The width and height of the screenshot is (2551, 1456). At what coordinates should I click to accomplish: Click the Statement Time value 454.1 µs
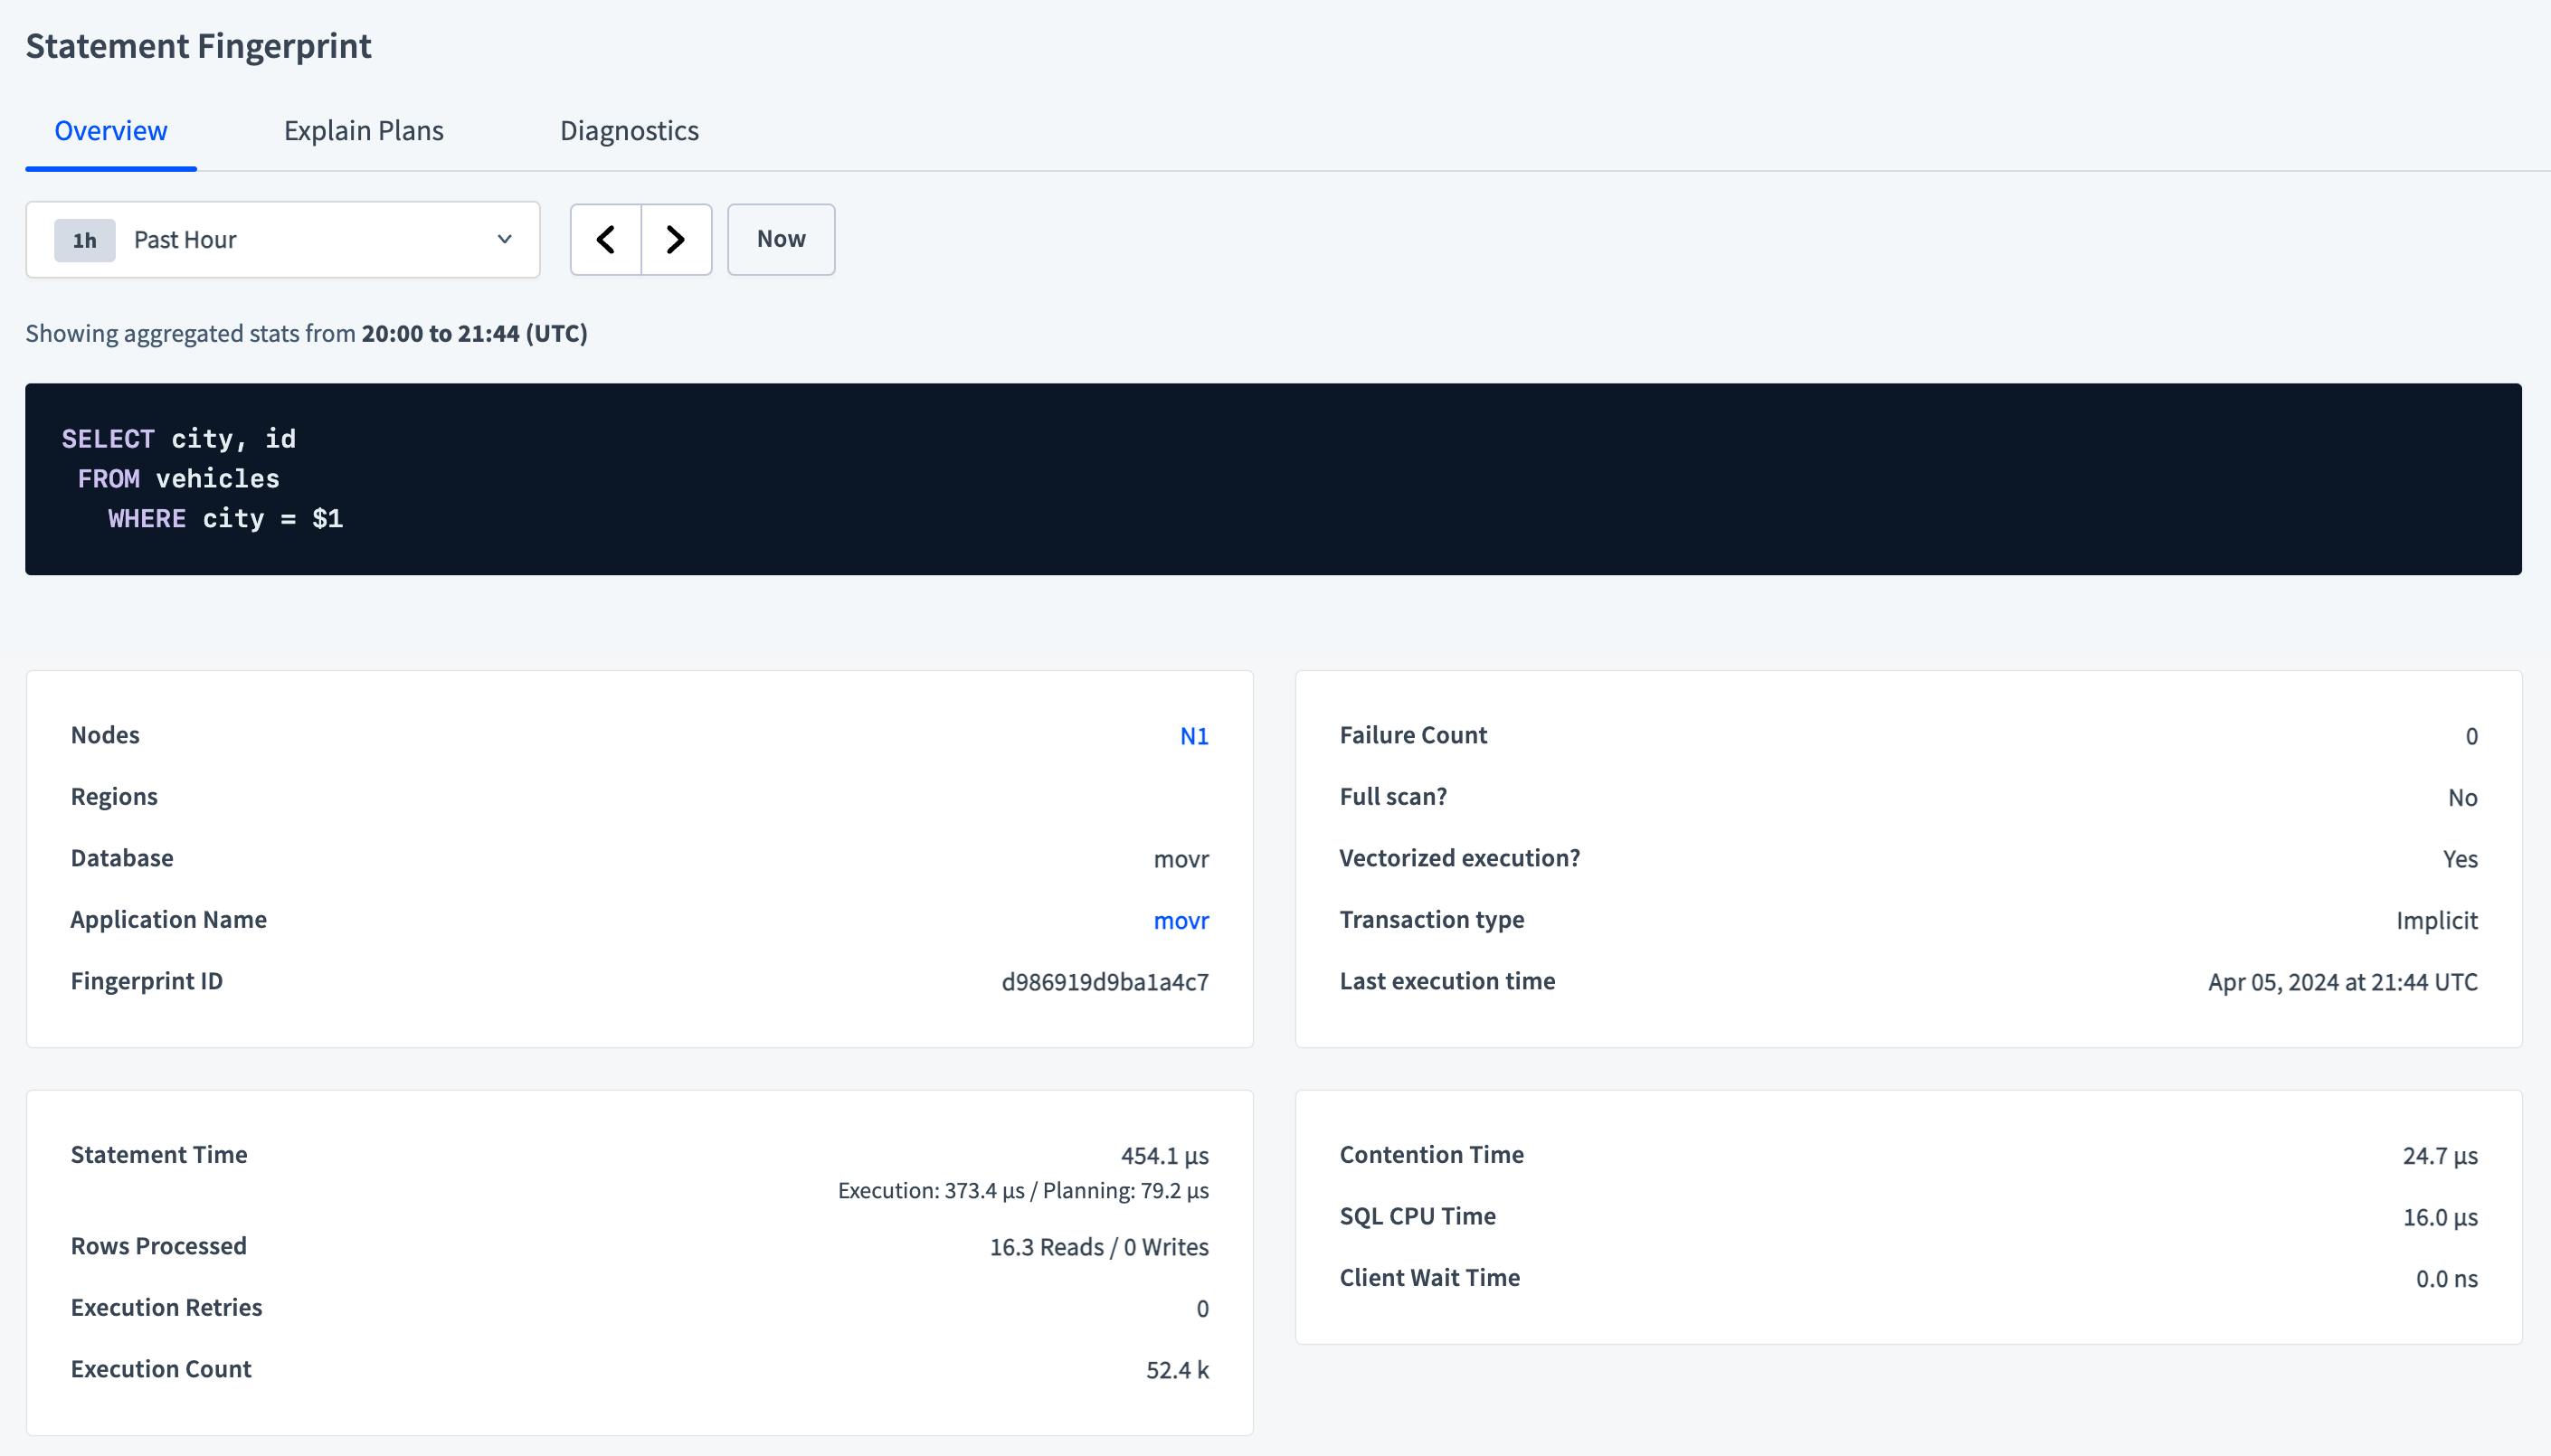tap(1164, 1156)
